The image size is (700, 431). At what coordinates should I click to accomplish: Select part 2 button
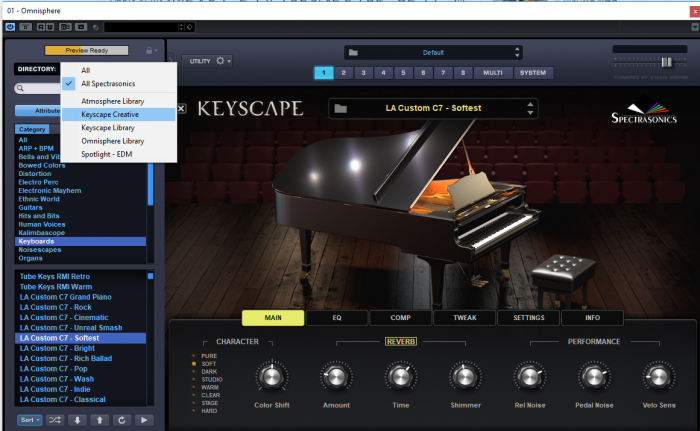pos(343,73)
